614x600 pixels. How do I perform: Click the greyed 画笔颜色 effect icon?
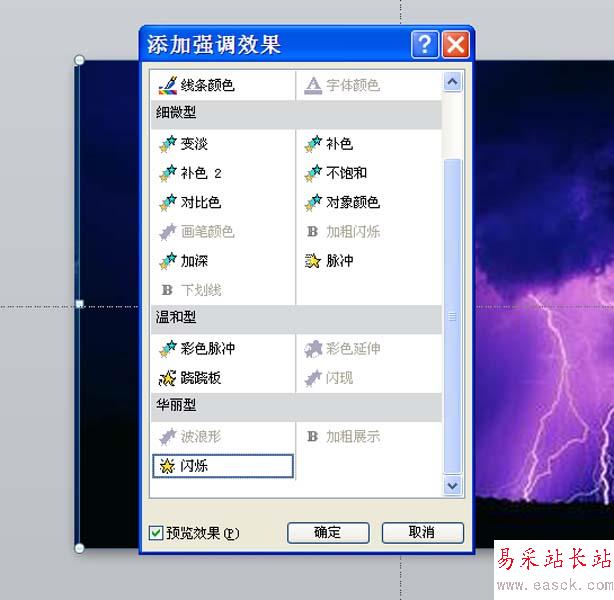(168, 232)
